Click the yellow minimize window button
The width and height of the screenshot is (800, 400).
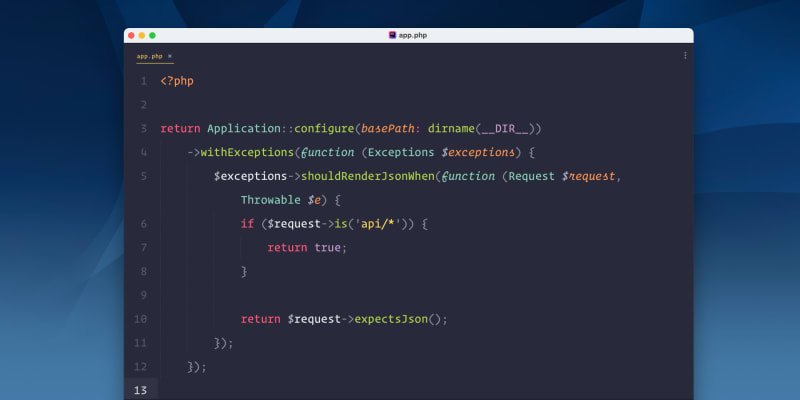[x=142, y=35]
